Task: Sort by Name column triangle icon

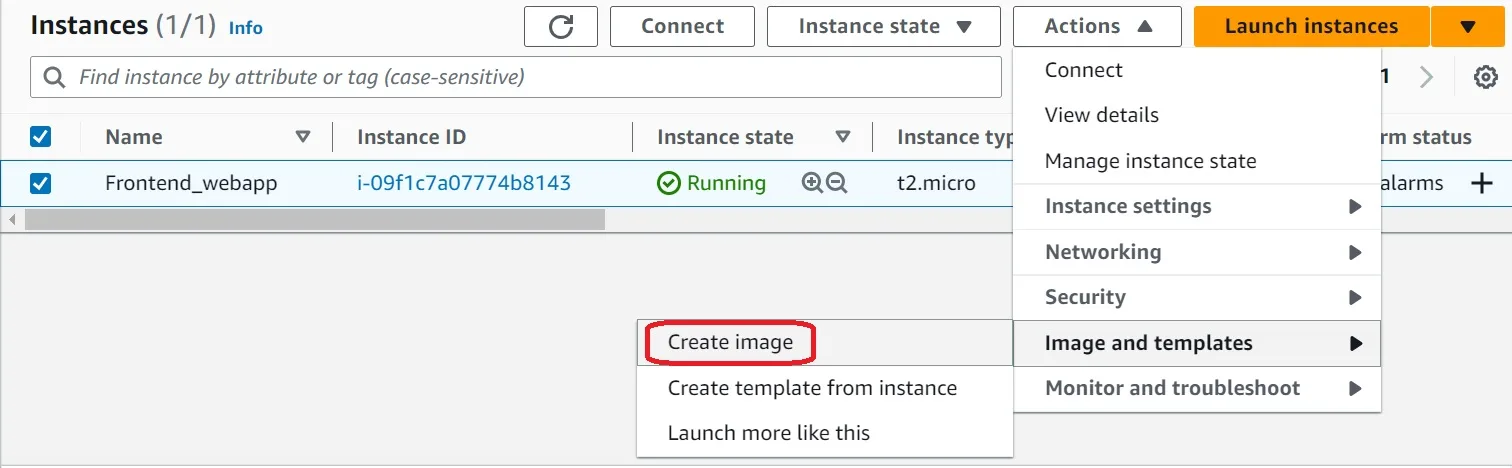Action: [x=303, y=137]
